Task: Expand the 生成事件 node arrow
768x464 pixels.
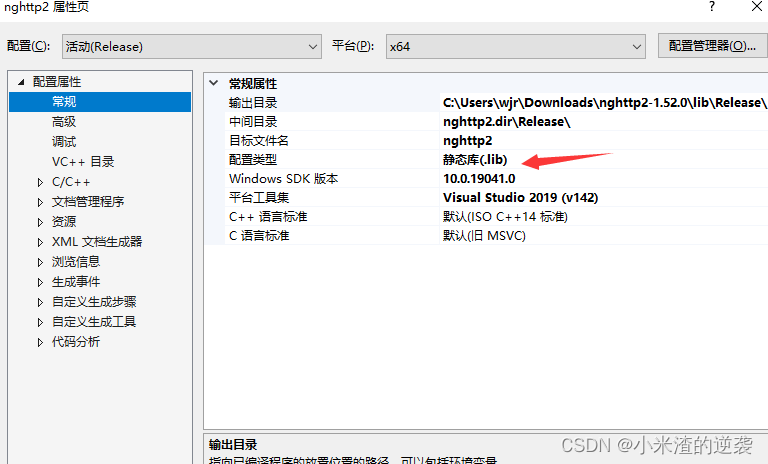Action: [40, 282]
